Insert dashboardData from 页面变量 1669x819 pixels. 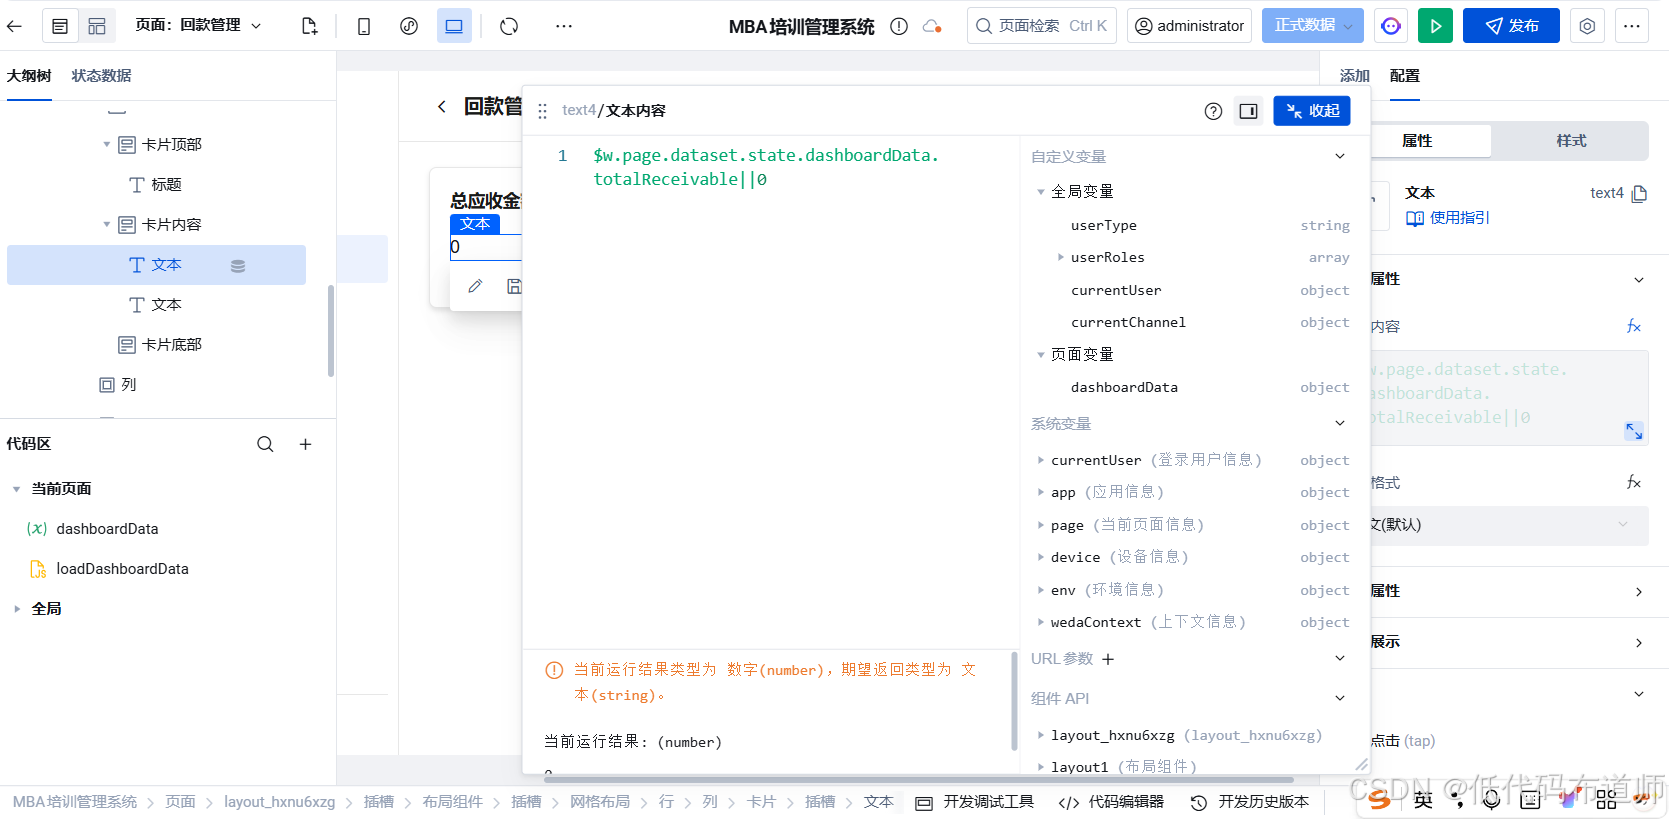pyautogui.click(x=1124, y=387)
